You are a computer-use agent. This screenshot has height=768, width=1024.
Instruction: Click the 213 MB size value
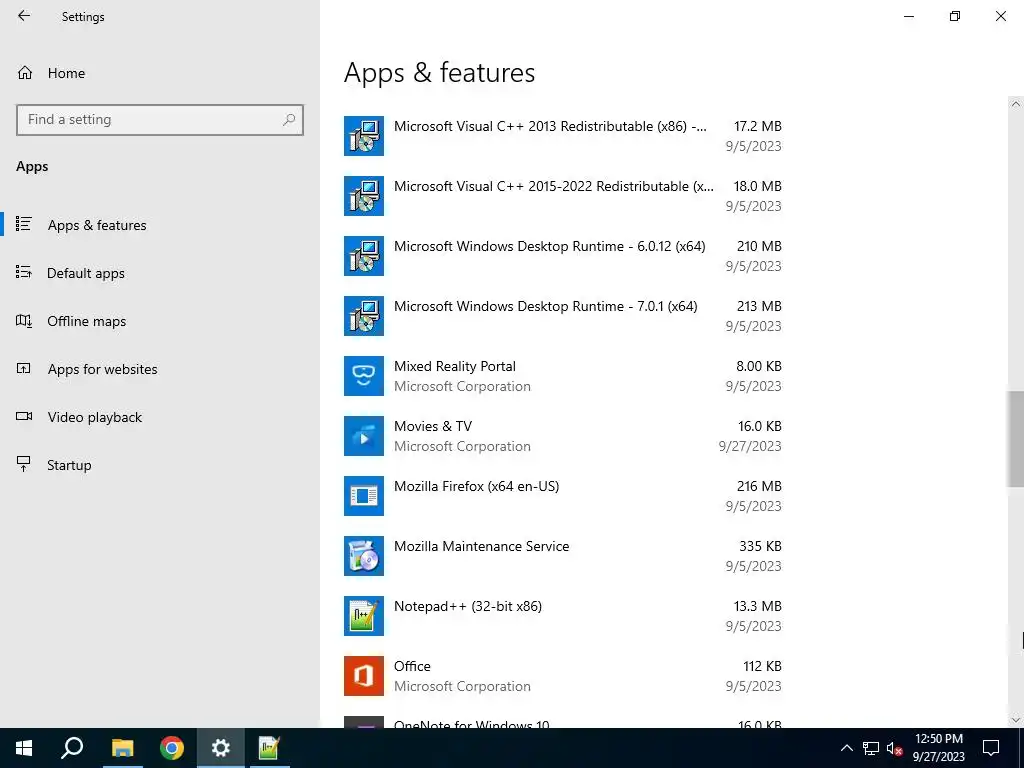(x=759, y=306)
